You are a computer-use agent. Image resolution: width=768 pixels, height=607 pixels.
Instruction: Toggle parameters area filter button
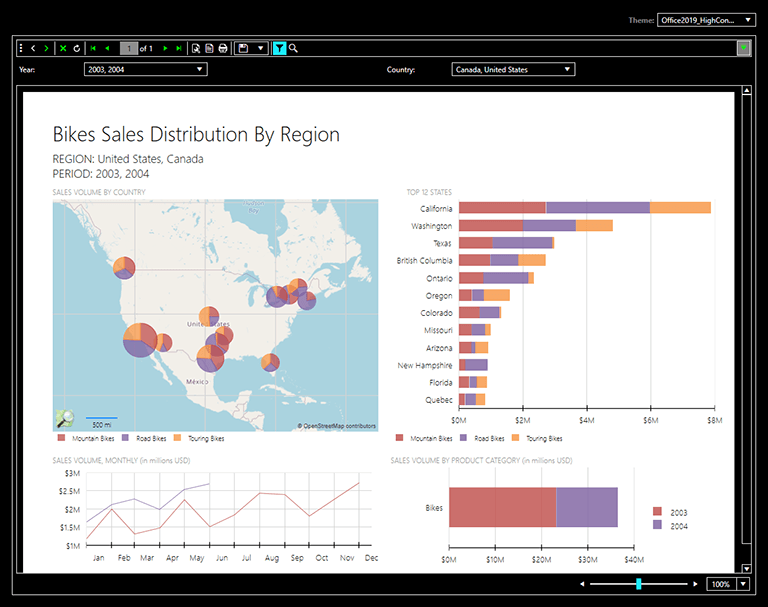279,48
